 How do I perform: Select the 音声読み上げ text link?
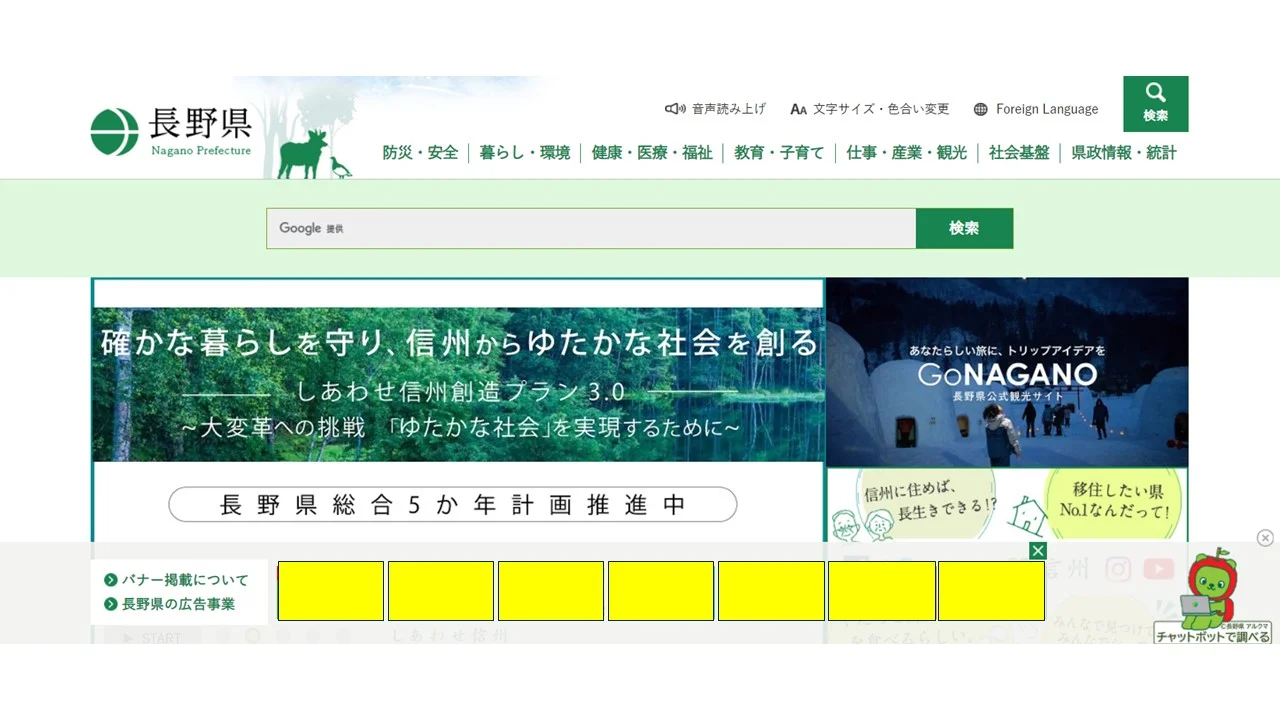729,109
